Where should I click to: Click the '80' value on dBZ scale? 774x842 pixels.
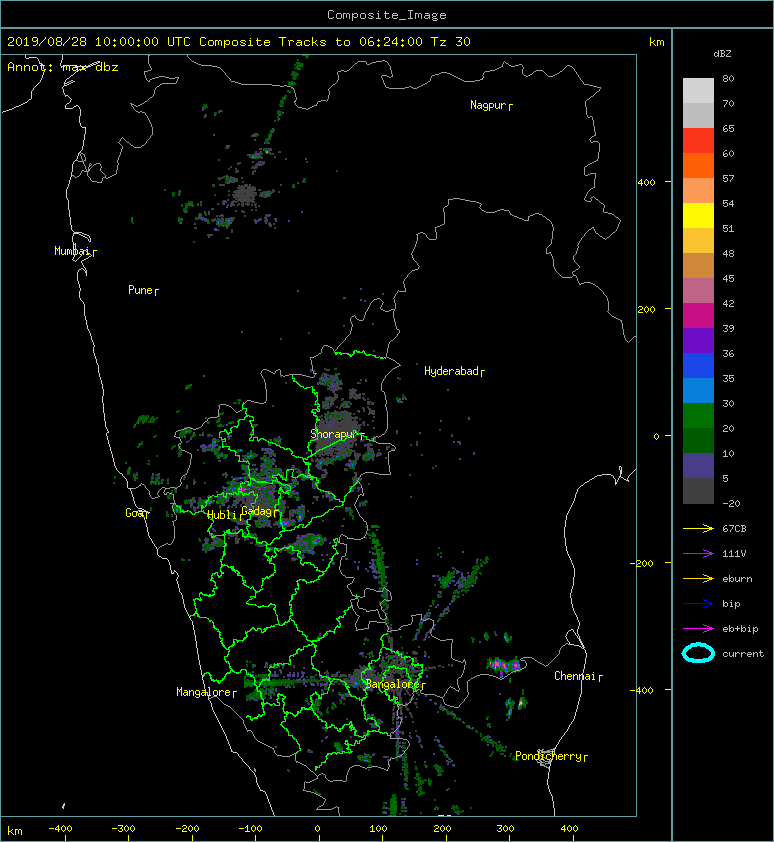pos(728,78)
